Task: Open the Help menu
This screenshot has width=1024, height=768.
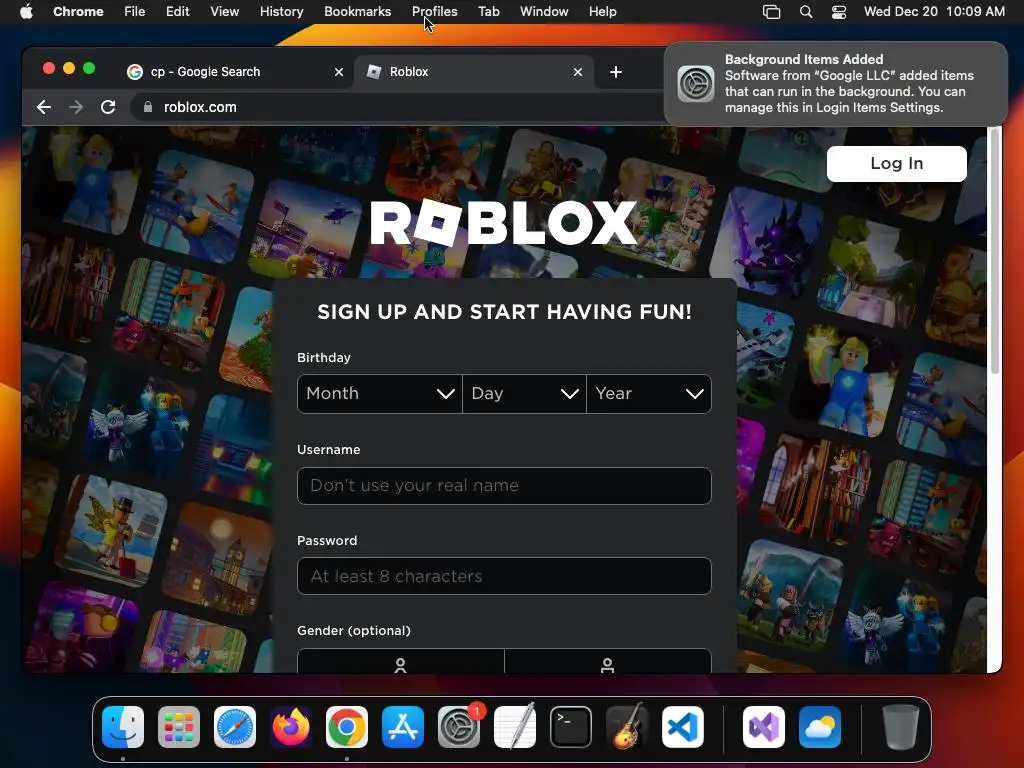Action: (x=602, y=12)
